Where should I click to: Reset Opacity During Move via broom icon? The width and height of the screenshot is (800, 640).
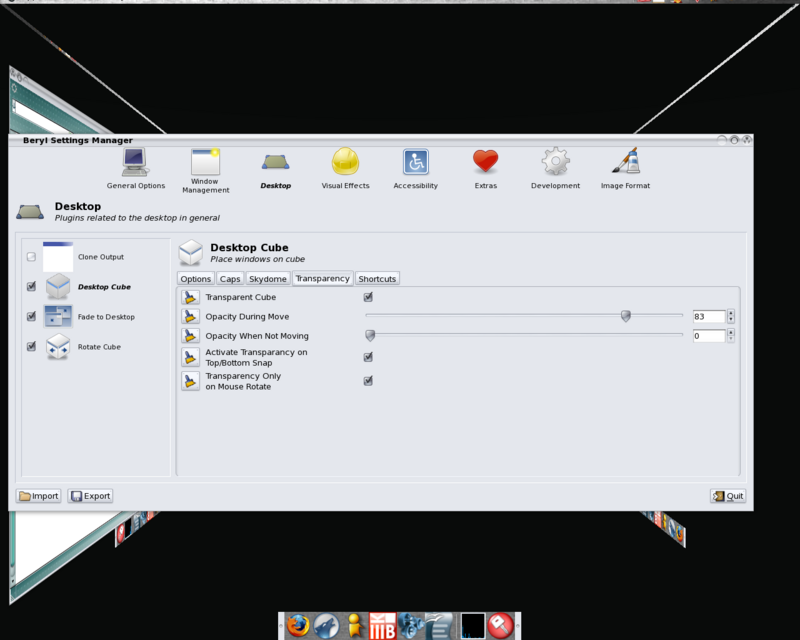tap(190, 316)
